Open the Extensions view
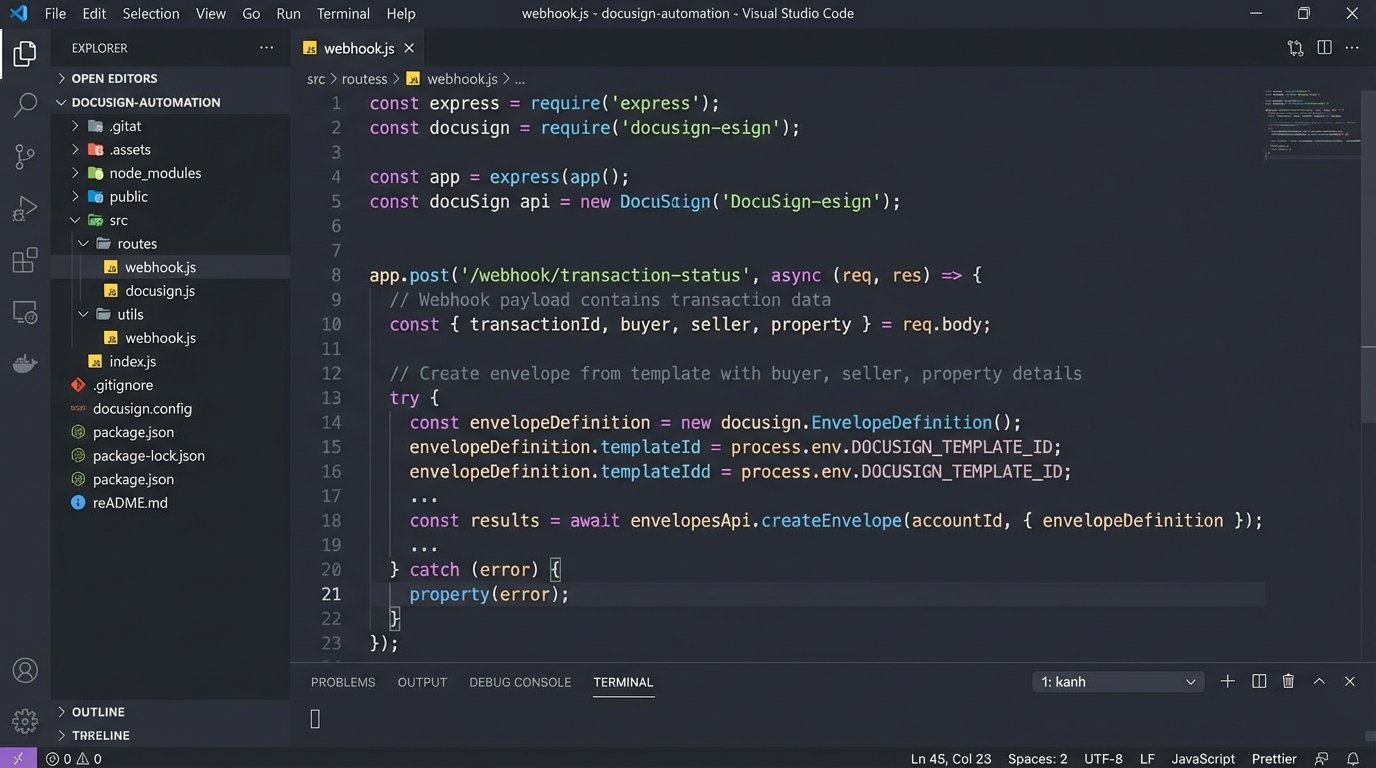This screenshot has width=1376, height=768. click(25, 261)
